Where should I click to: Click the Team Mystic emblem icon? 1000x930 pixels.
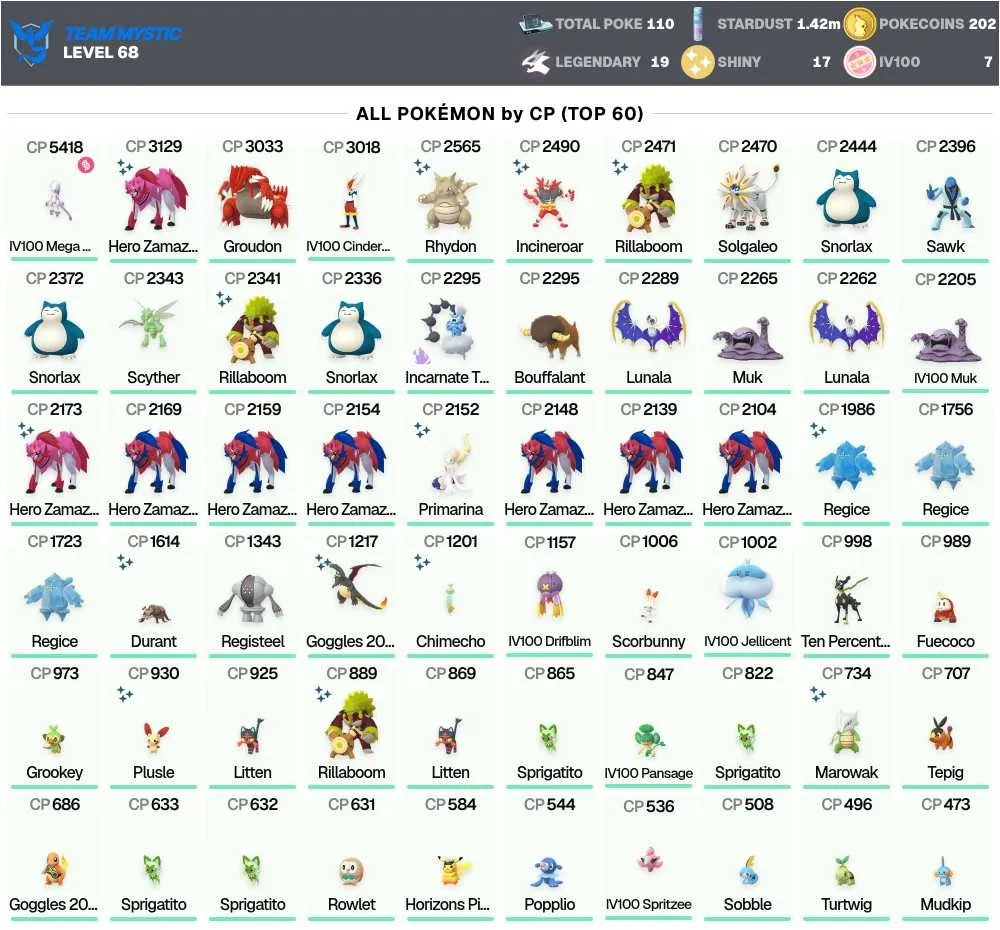(32, 42)
